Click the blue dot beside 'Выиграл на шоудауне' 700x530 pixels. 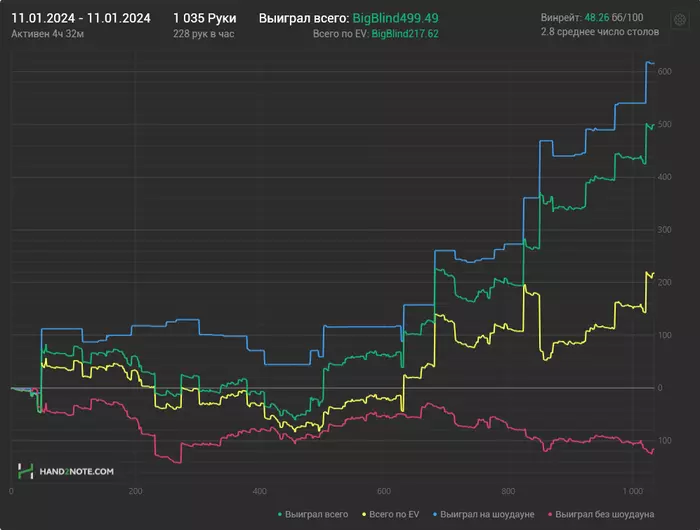(x=432, y=515)
